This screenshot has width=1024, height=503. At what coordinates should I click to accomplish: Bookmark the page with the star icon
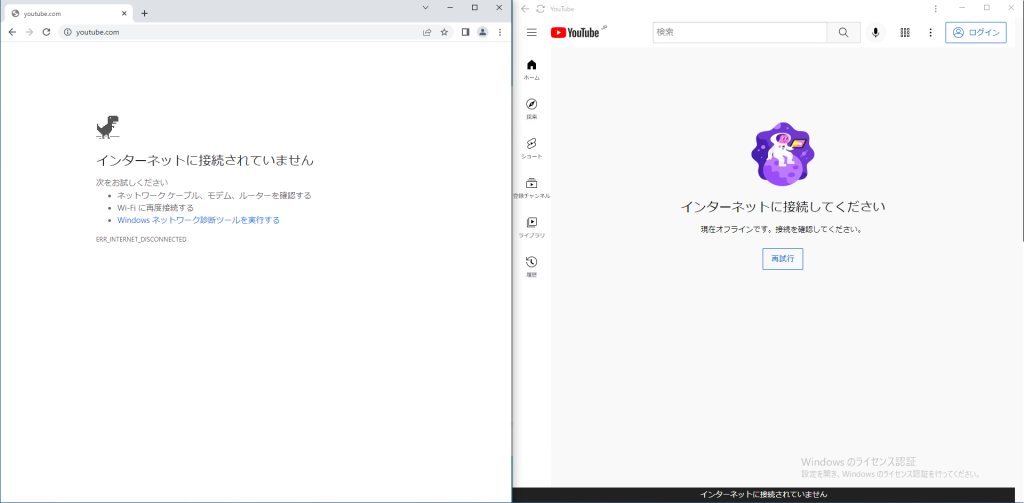(x=444, y=32)
